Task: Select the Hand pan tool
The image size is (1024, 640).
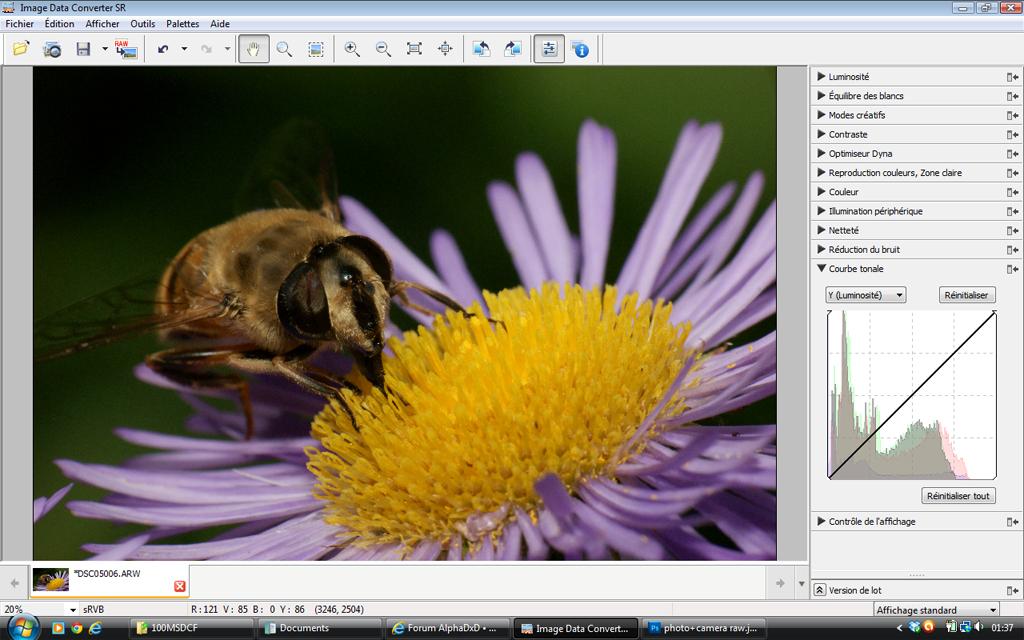Action: point(253,49)
